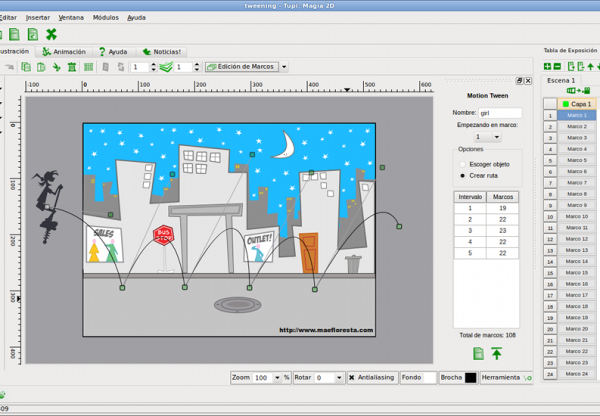Select the Escena 1 tab

(561, 80)
